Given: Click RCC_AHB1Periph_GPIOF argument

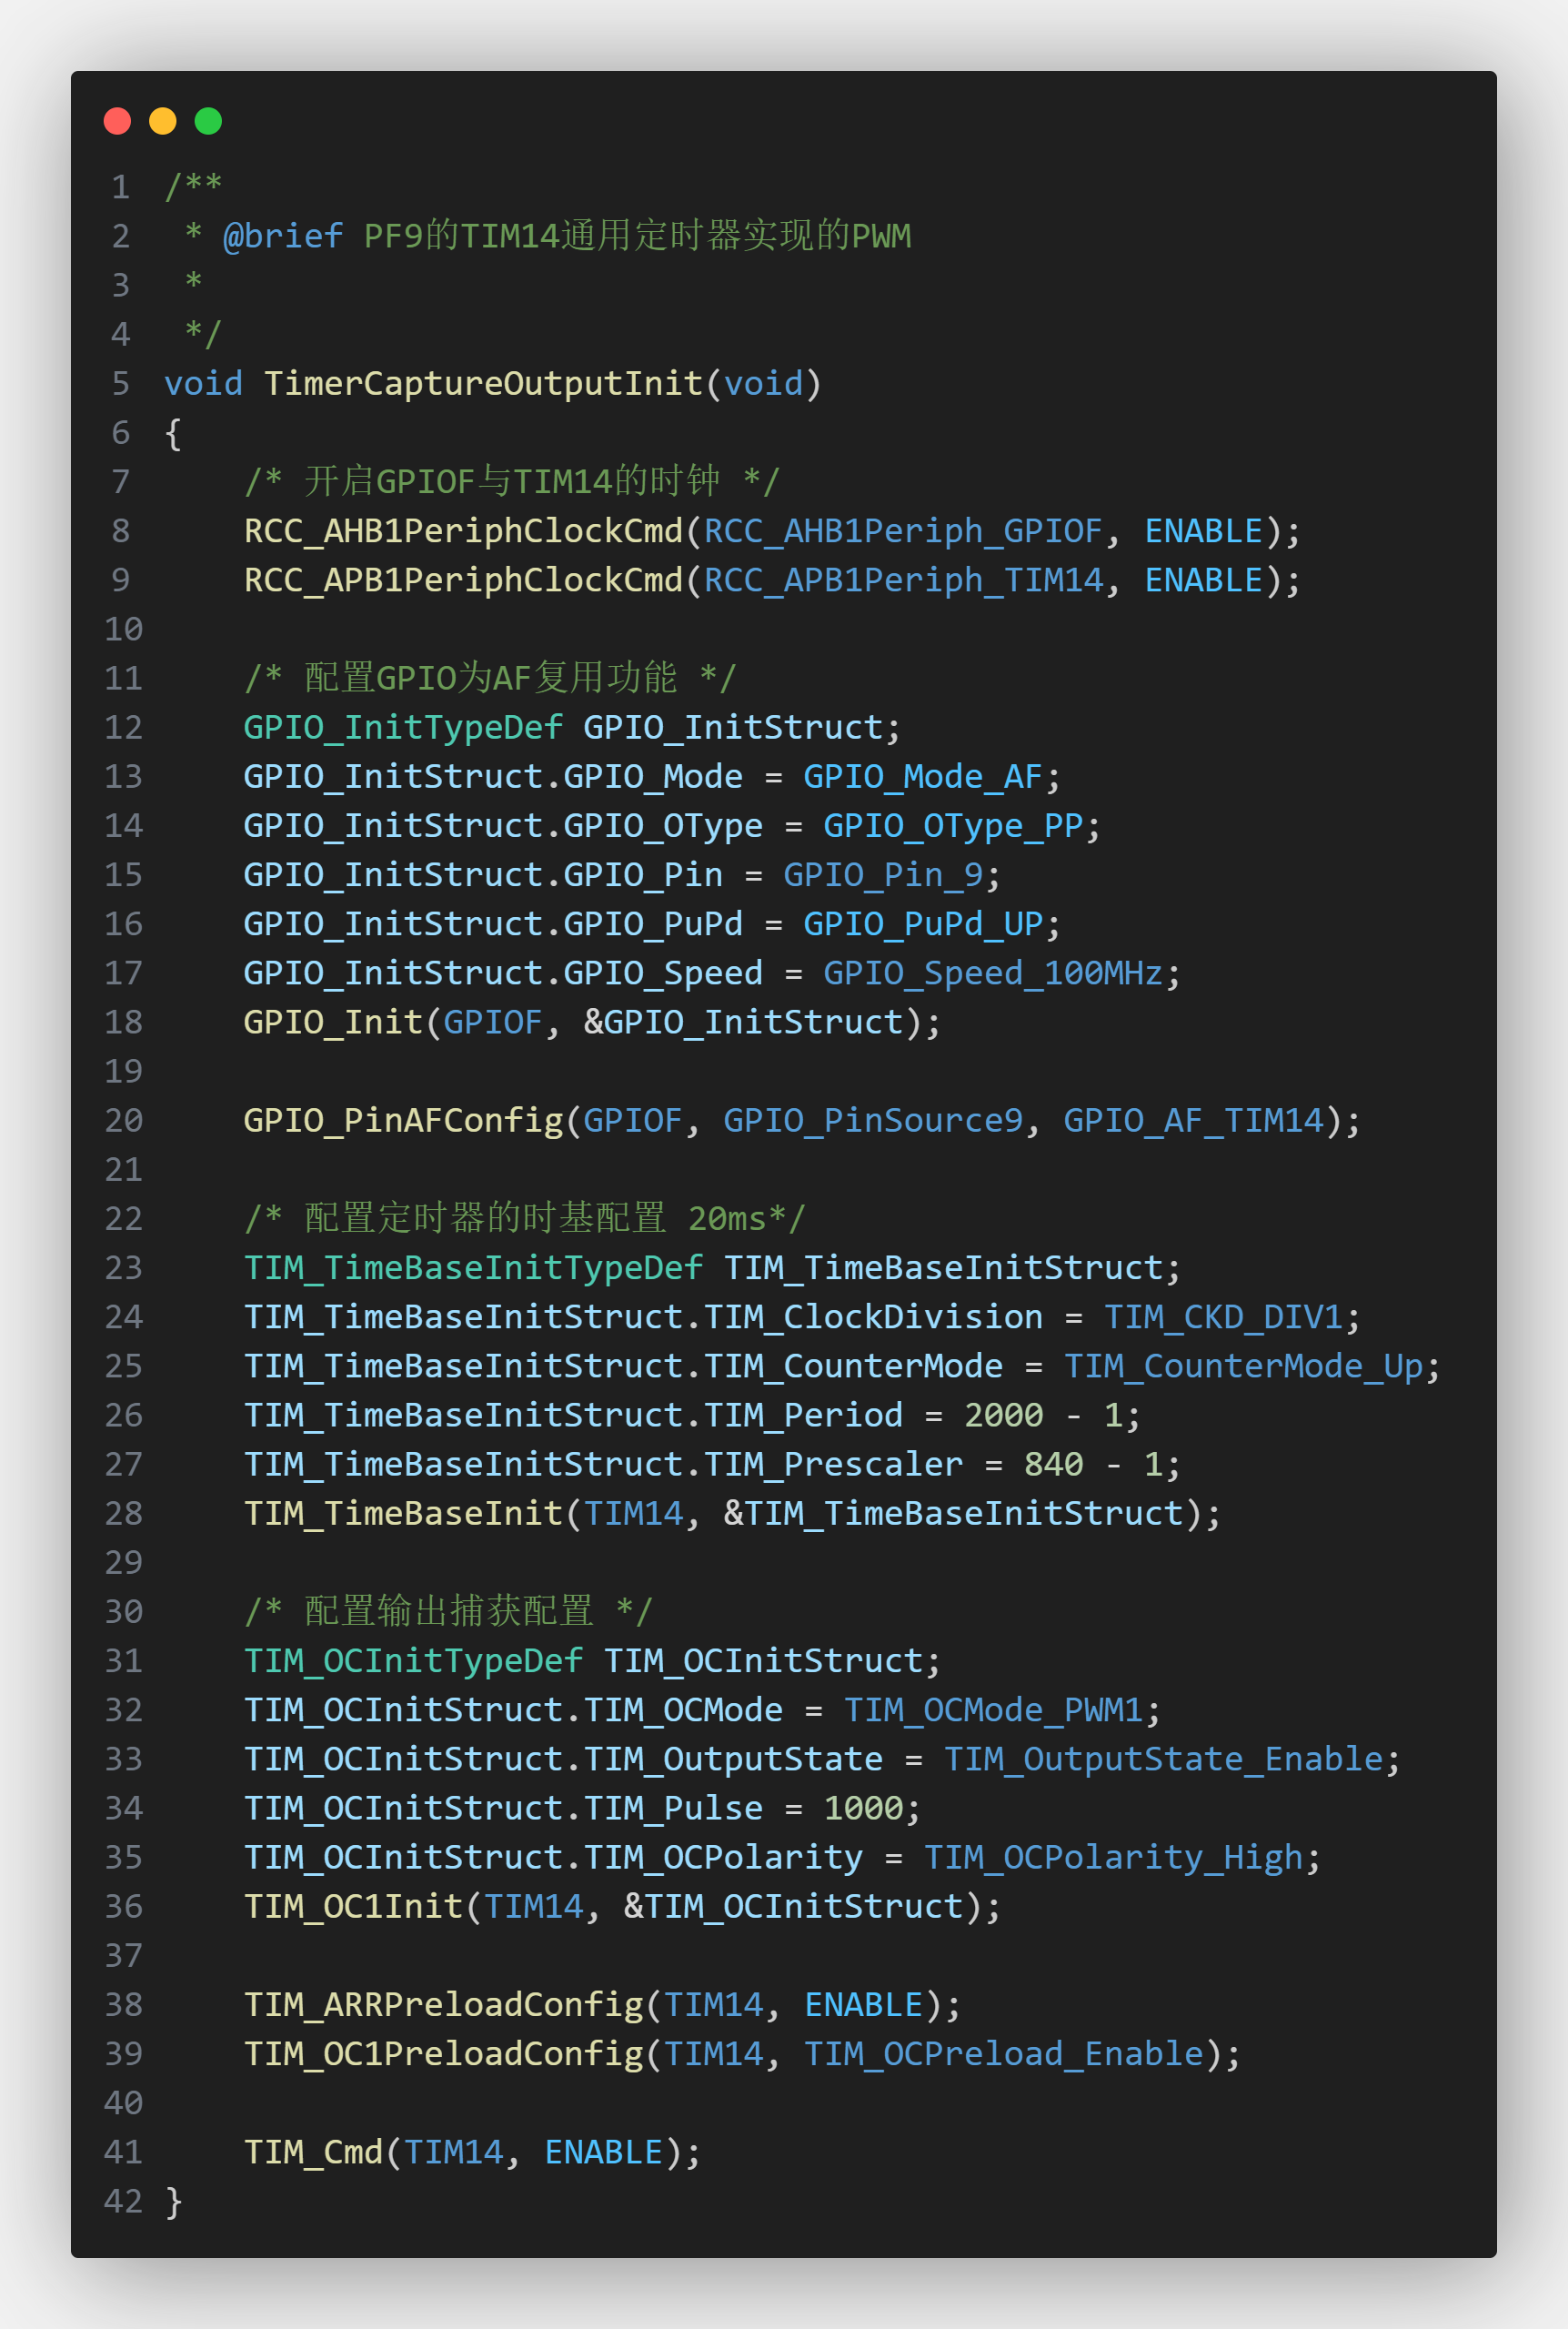Looking at the screenshot, I should coord(903,531).
